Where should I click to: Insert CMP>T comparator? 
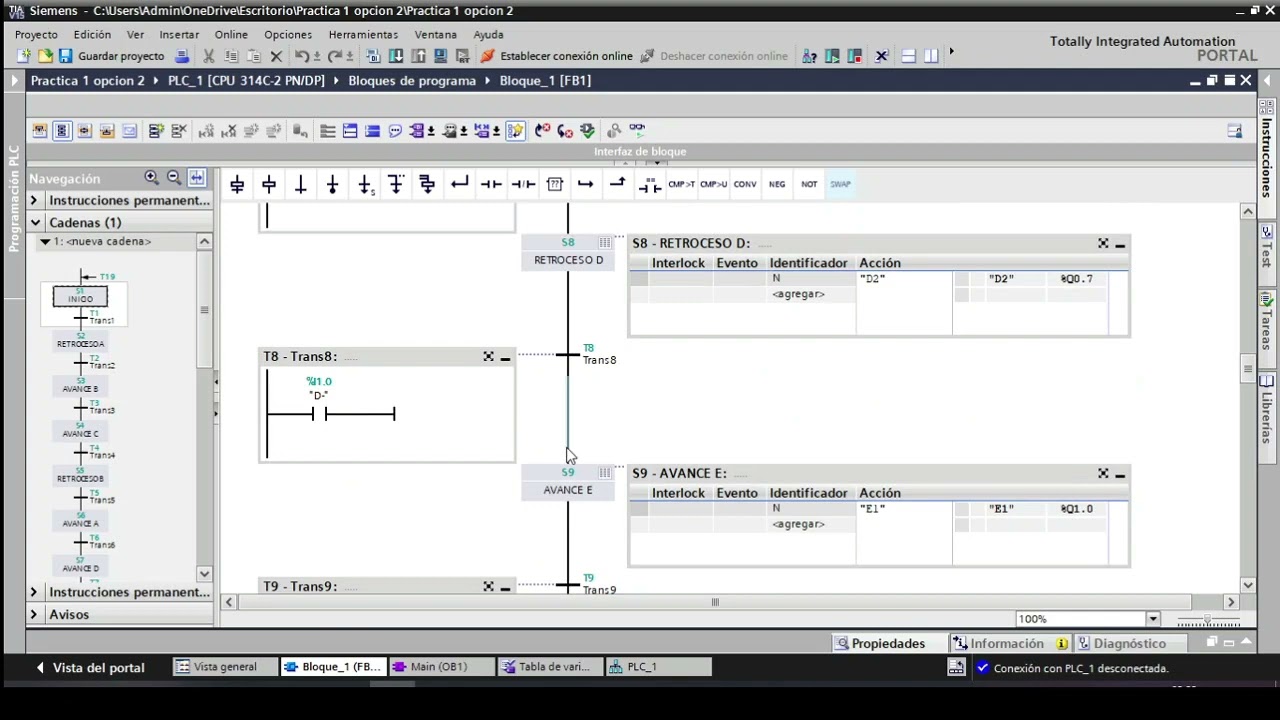681,184
